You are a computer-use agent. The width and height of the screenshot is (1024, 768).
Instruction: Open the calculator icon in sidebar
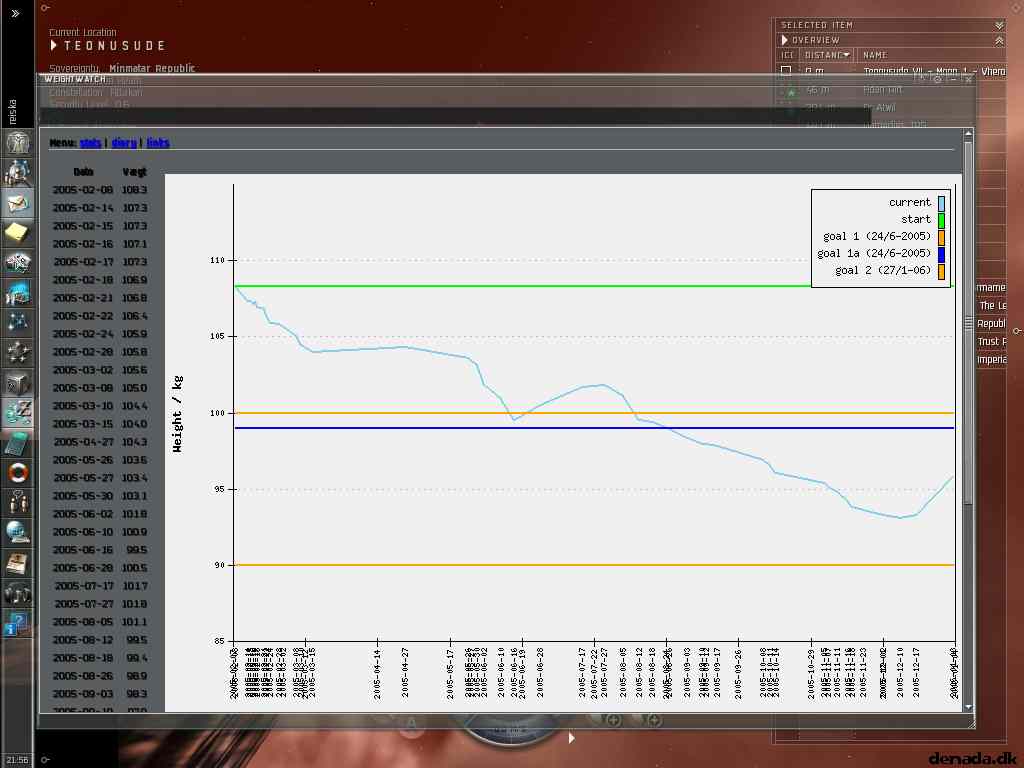[x=18, y=443]
